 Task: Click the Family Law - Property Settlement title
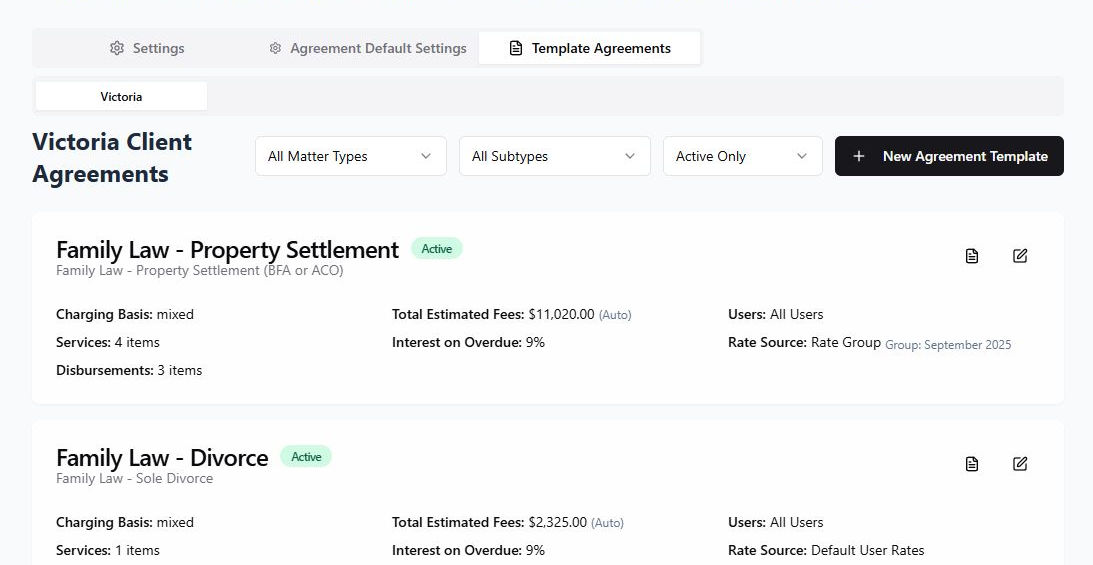click(x=227, y=249)
